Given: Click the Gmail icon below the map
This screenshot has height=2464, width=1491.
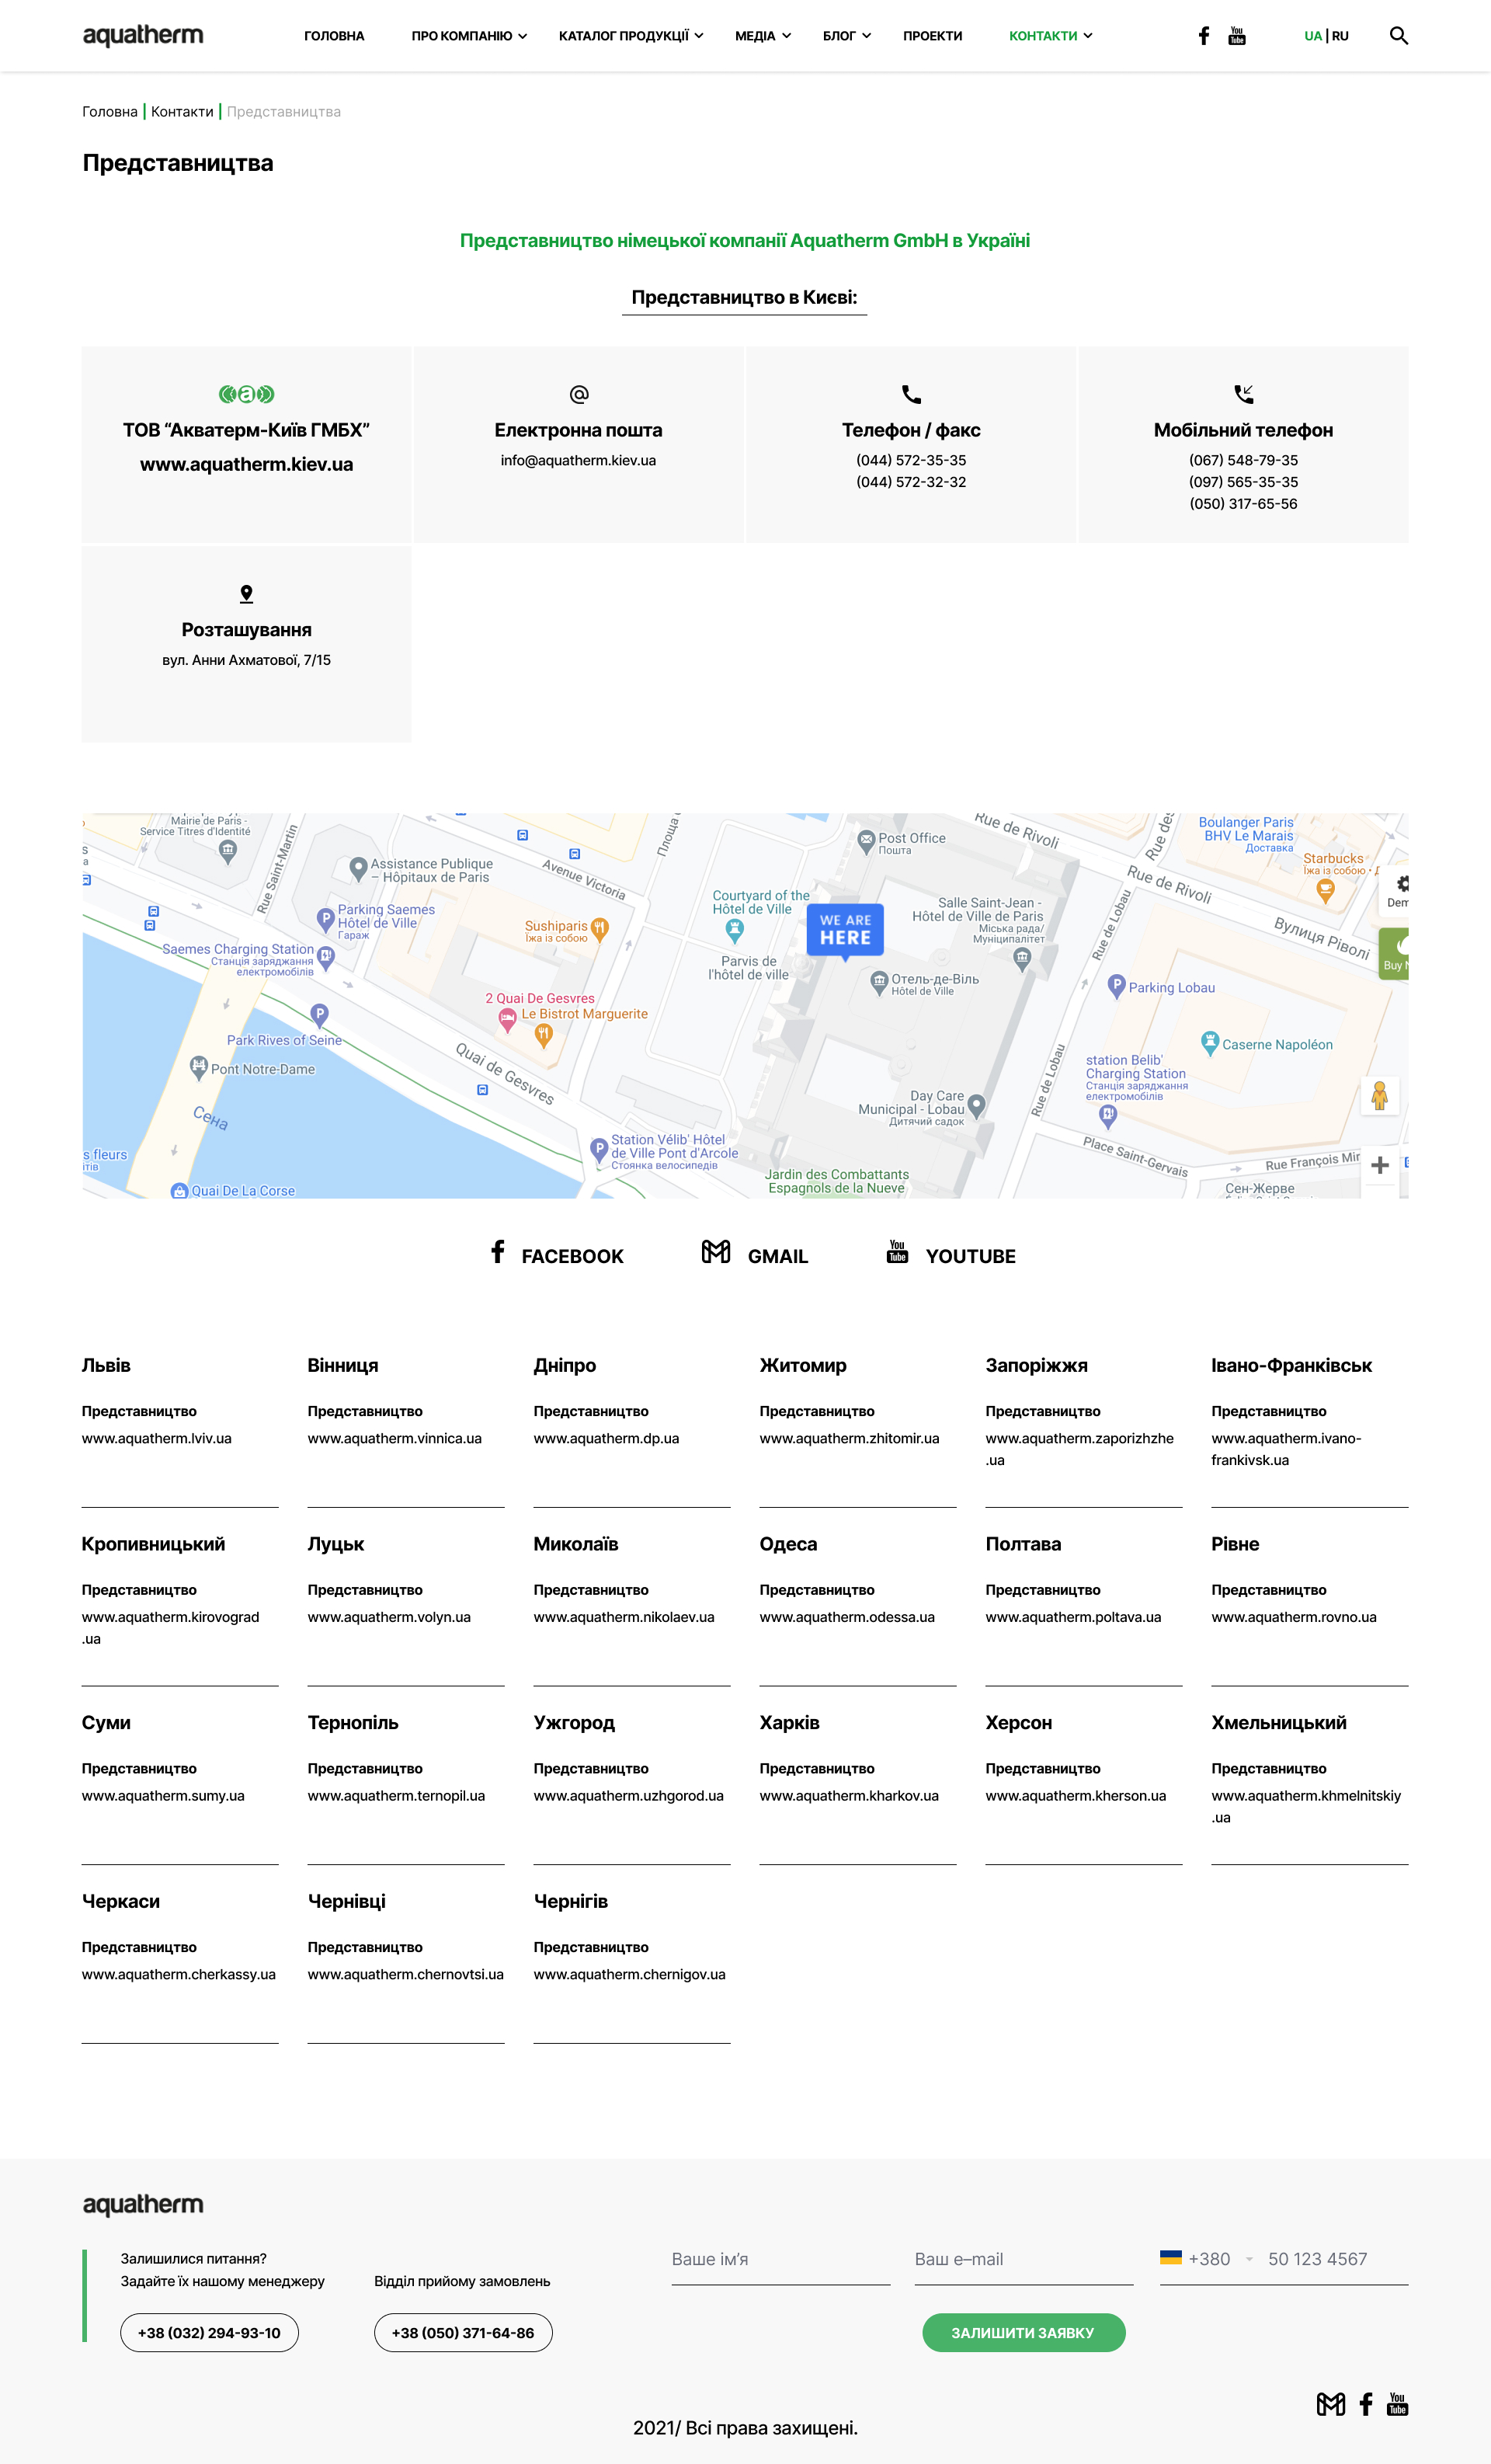Looking at the screenshot, I should 716,1251.
